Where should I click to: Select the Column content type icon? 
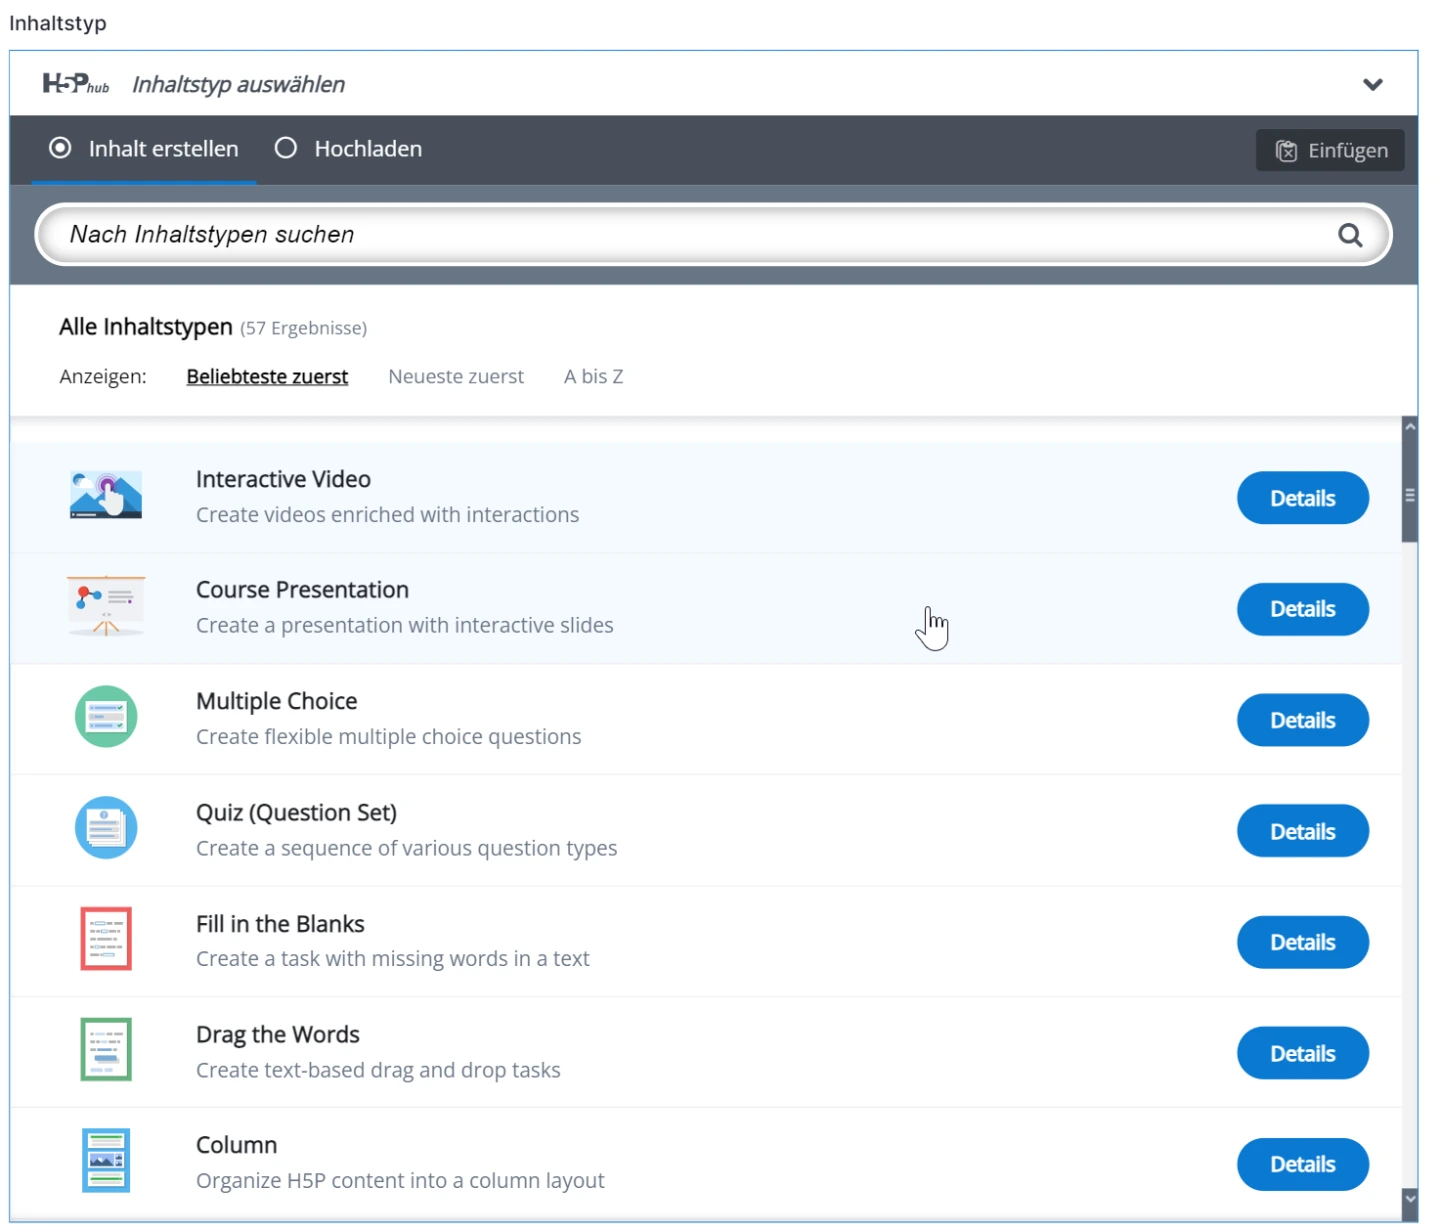click(106, 1161)
